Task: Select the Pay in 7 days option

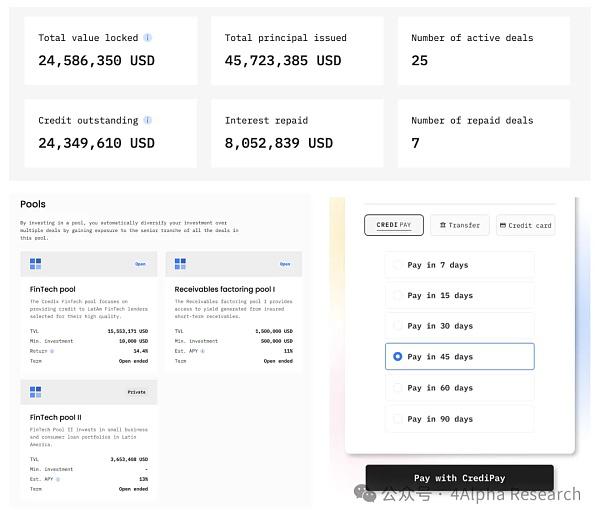Action: tap(398, 265)
